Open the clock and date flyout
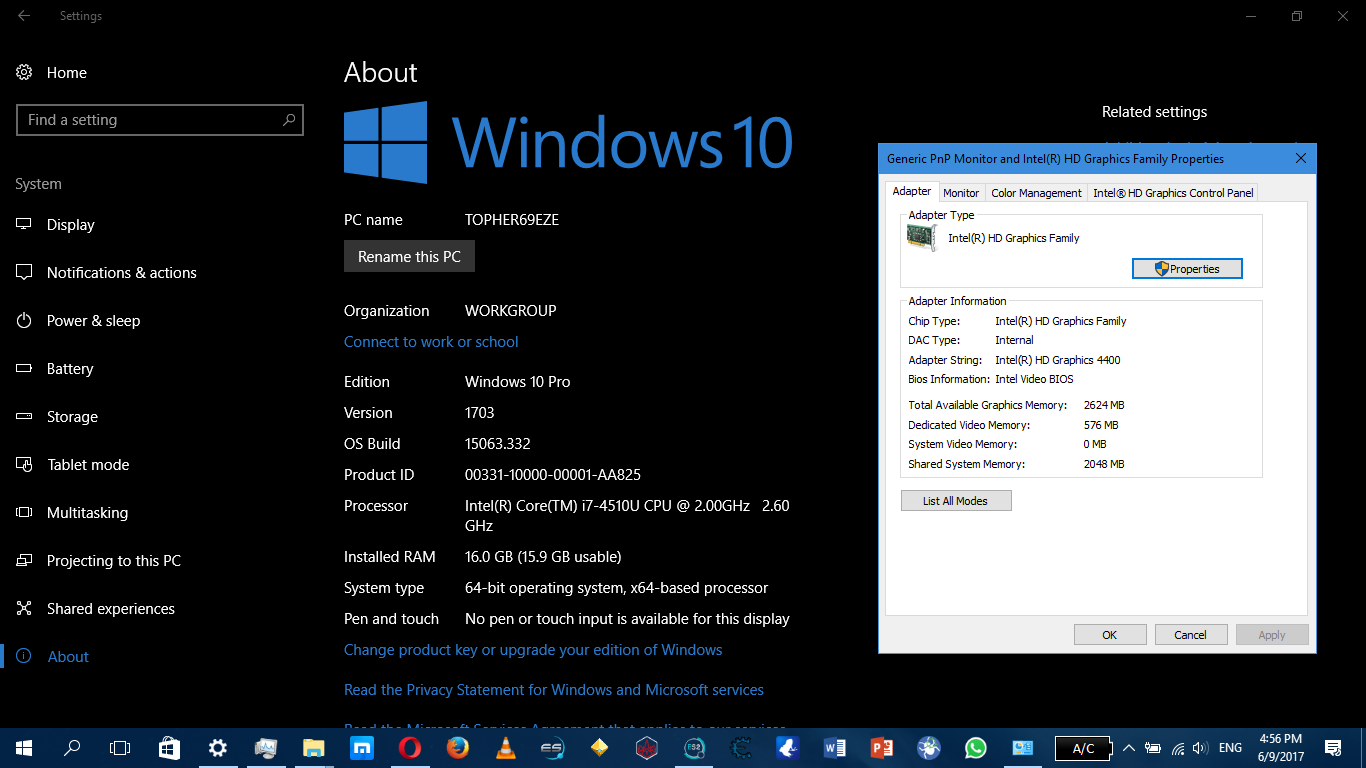 point(1281,748)
